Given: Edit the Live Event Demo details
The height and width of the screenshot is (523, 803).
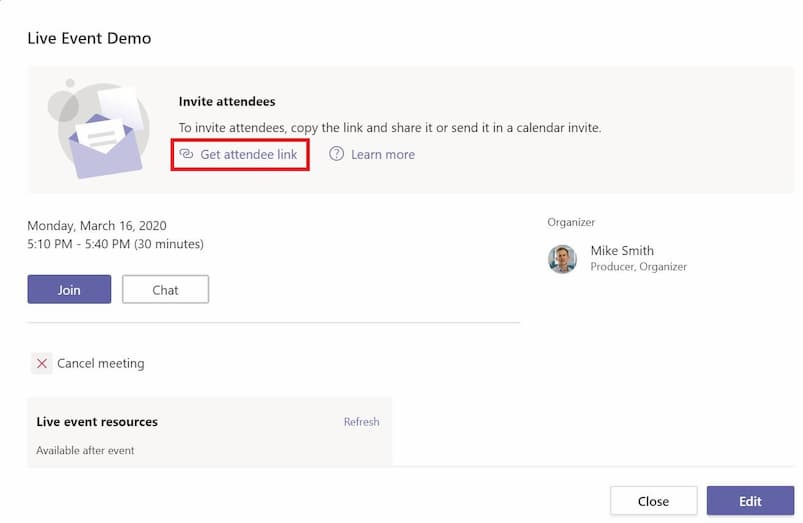Looking at the screenshot, I should (x=750, y=501).
